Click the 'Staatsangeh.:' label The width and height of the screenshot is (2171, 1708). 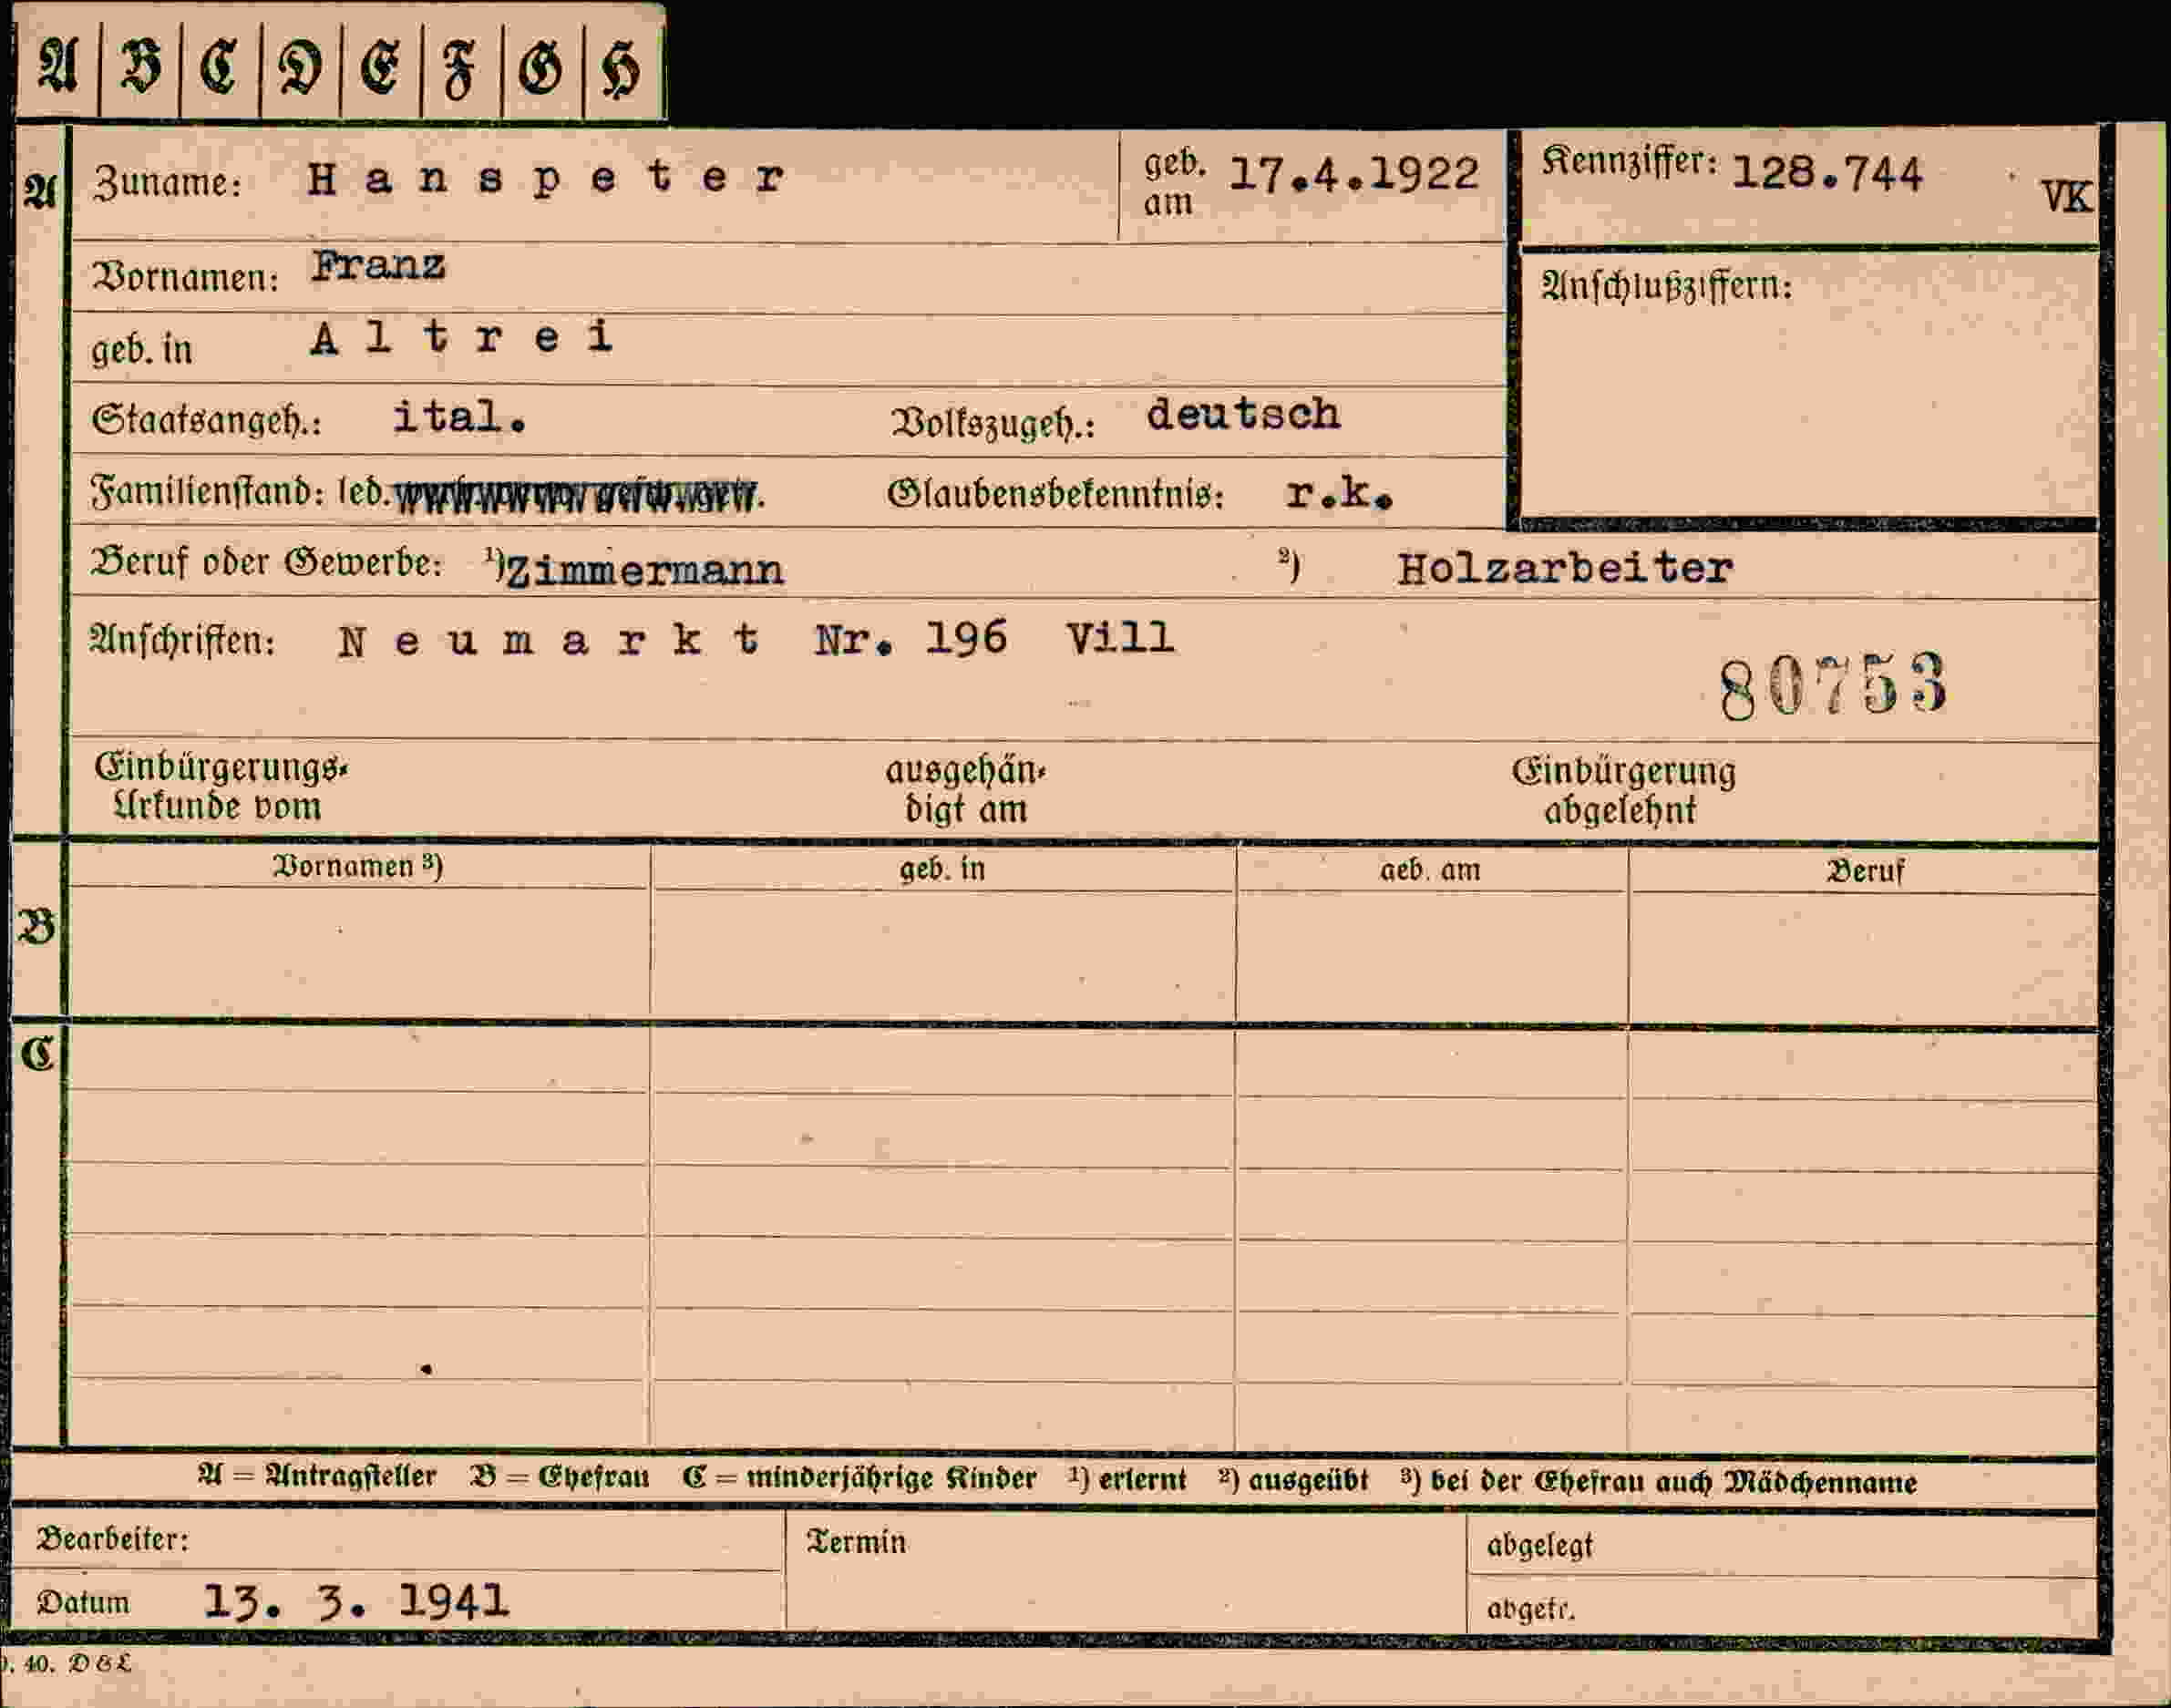pos(206,420)
